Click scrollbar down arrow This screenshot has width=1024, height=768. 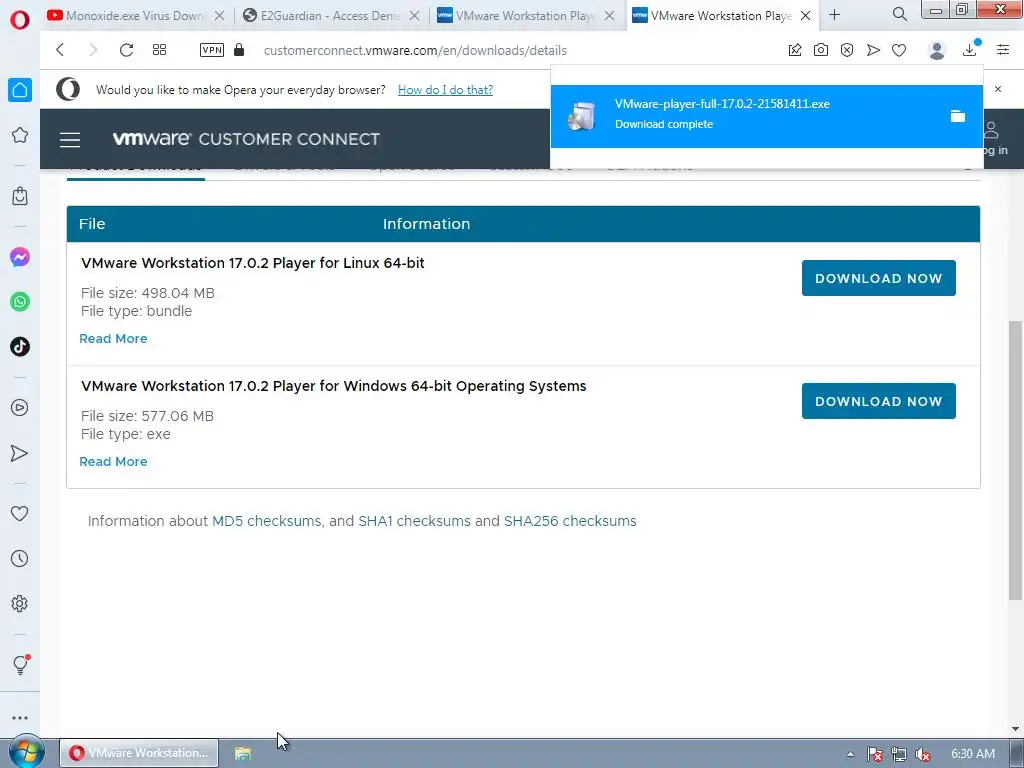[1015, 729]
